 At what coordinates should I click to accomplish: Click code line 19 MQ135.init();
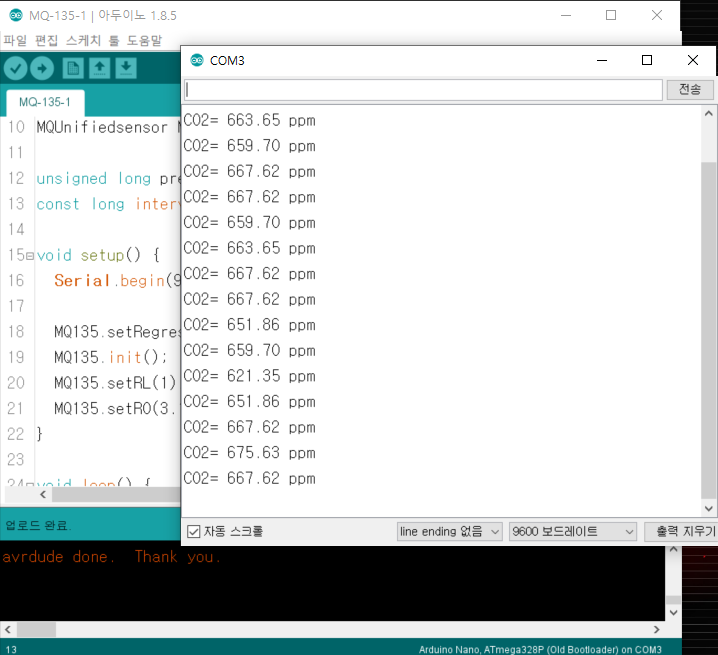coord(111,357)
